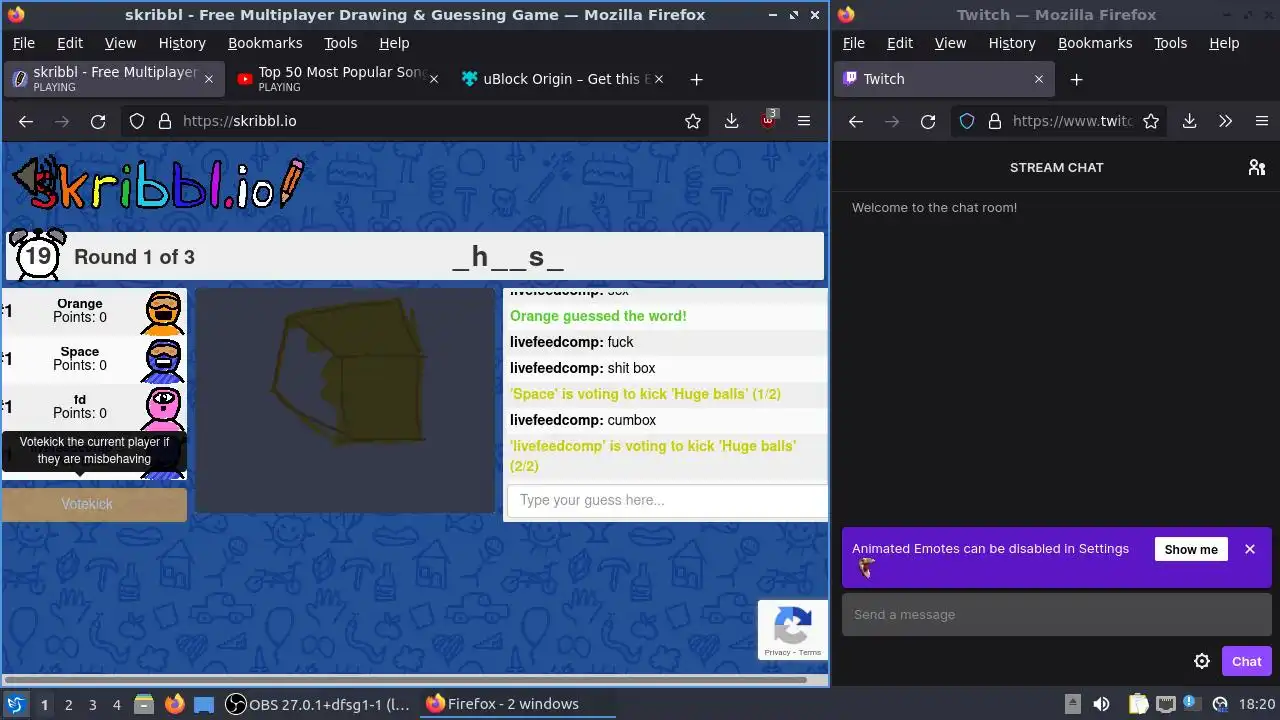Image resolution: width=1280 pixels, height=720 pixels.
Task: Click the Show me button
Action: pyautogui.click(x=1191, y=549)
